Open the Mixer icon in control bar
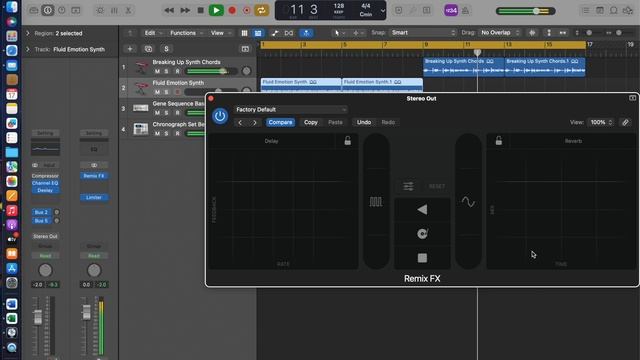640x360 pixels. 114,10
